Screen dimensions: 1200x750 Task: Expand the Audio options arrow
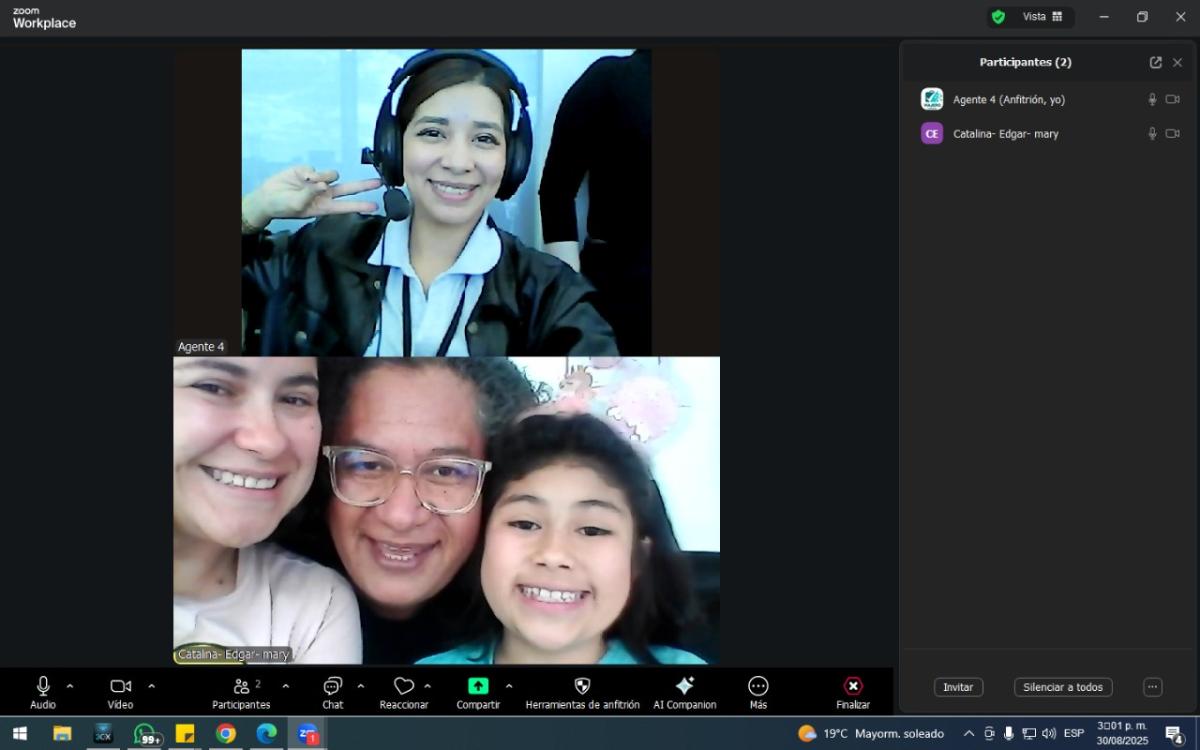(x=70, y=686)
